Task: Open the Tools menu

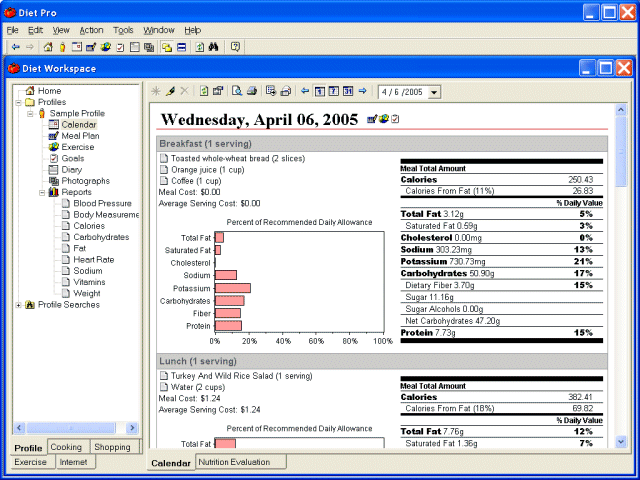Action: pyautogui.click(x=123, y=30)
